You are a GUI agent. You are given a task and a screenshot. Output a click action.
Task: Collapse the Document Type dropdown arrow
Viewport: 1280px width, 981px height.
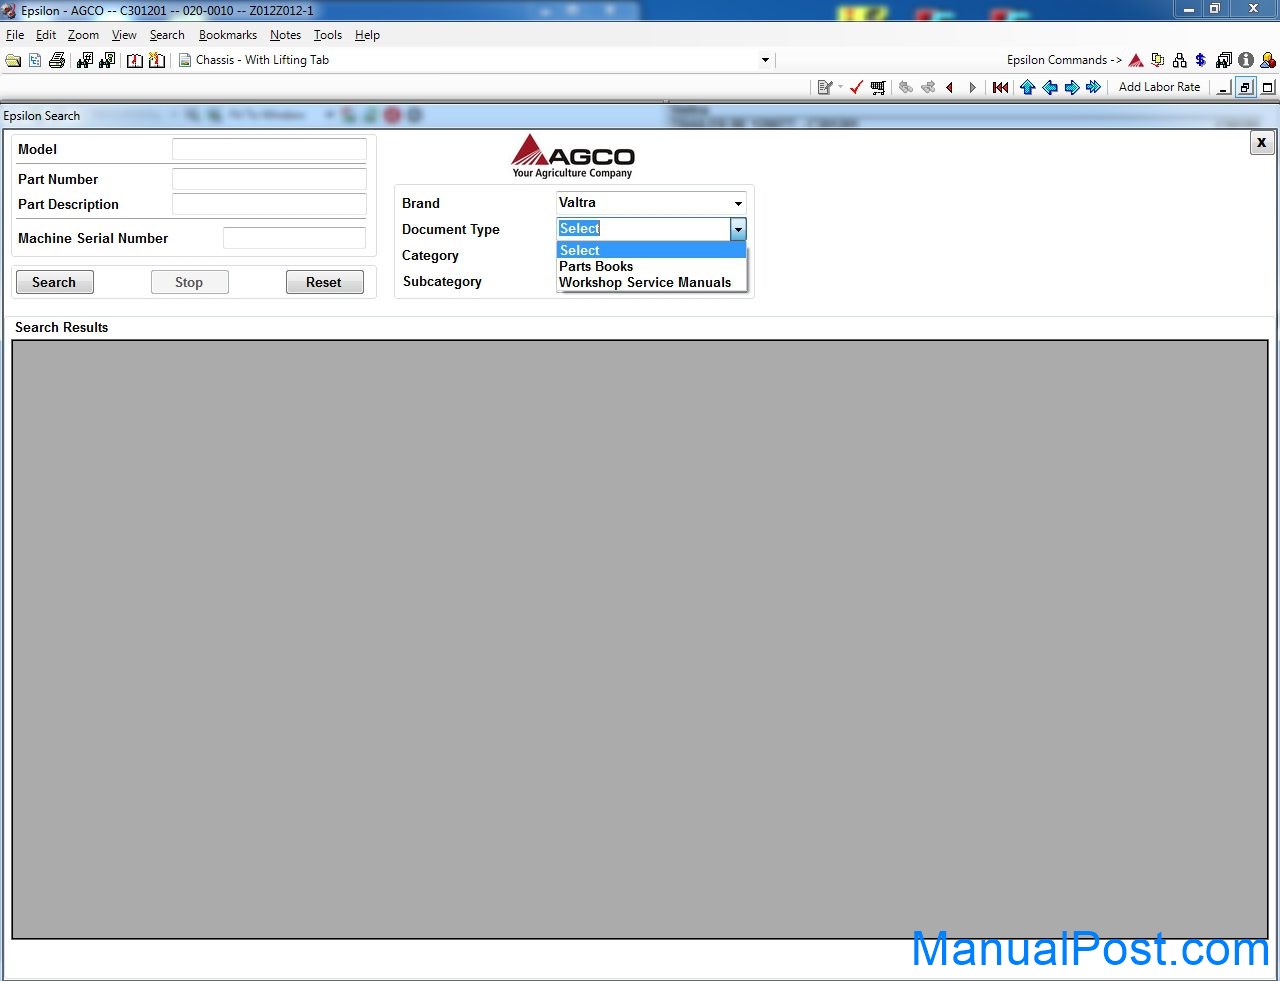click(738, 229)
